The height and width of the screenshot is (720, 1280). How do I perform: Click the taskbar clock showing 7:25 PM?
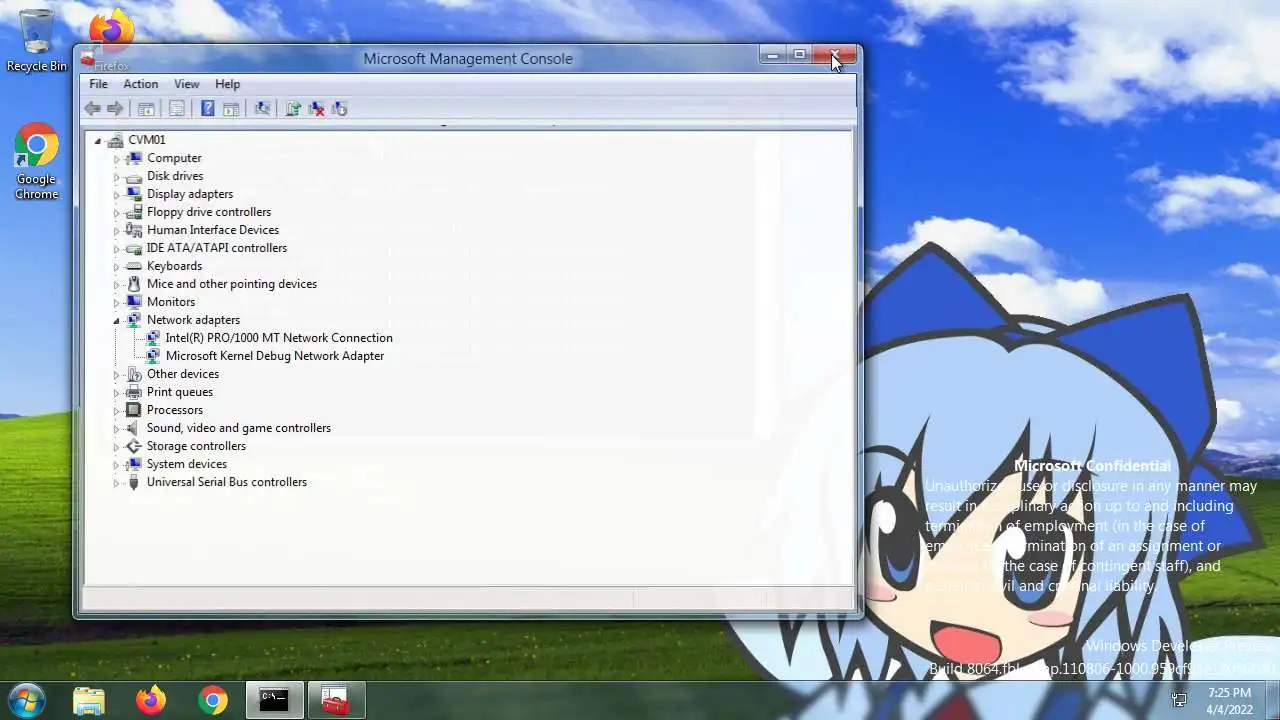pyautogui.click(x=1229, y=701)
